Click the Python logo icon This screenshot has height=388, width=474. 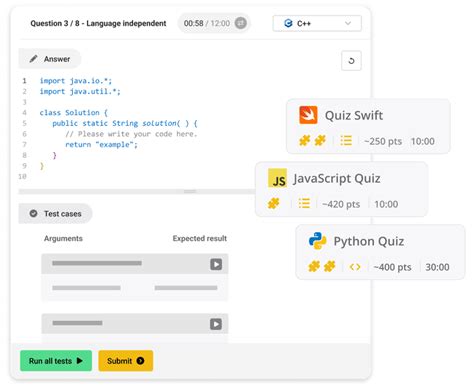pos(317,241)
